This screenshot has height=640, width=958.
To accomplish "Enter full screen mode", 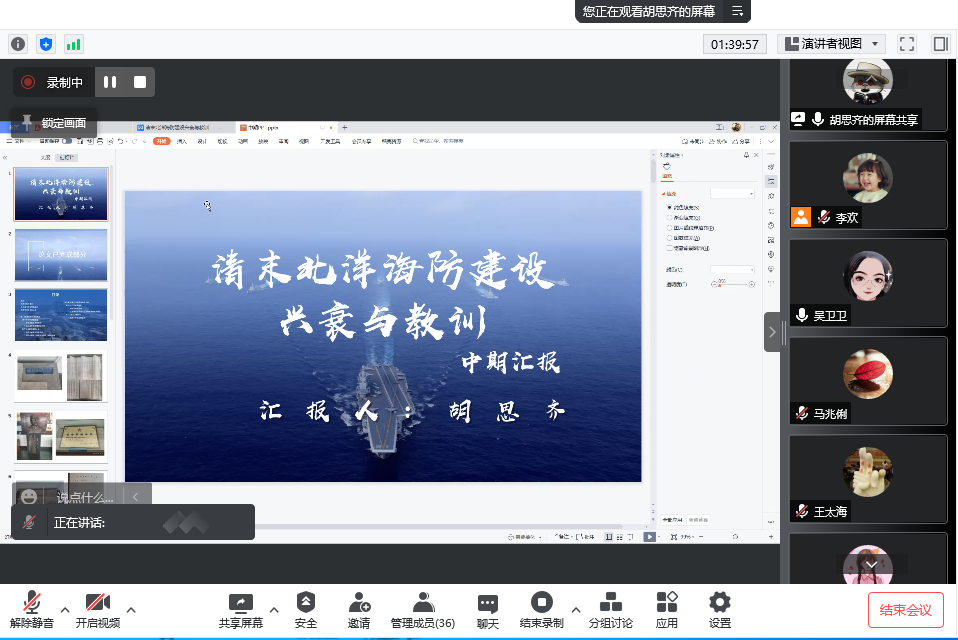I will [x=907, y=44].
